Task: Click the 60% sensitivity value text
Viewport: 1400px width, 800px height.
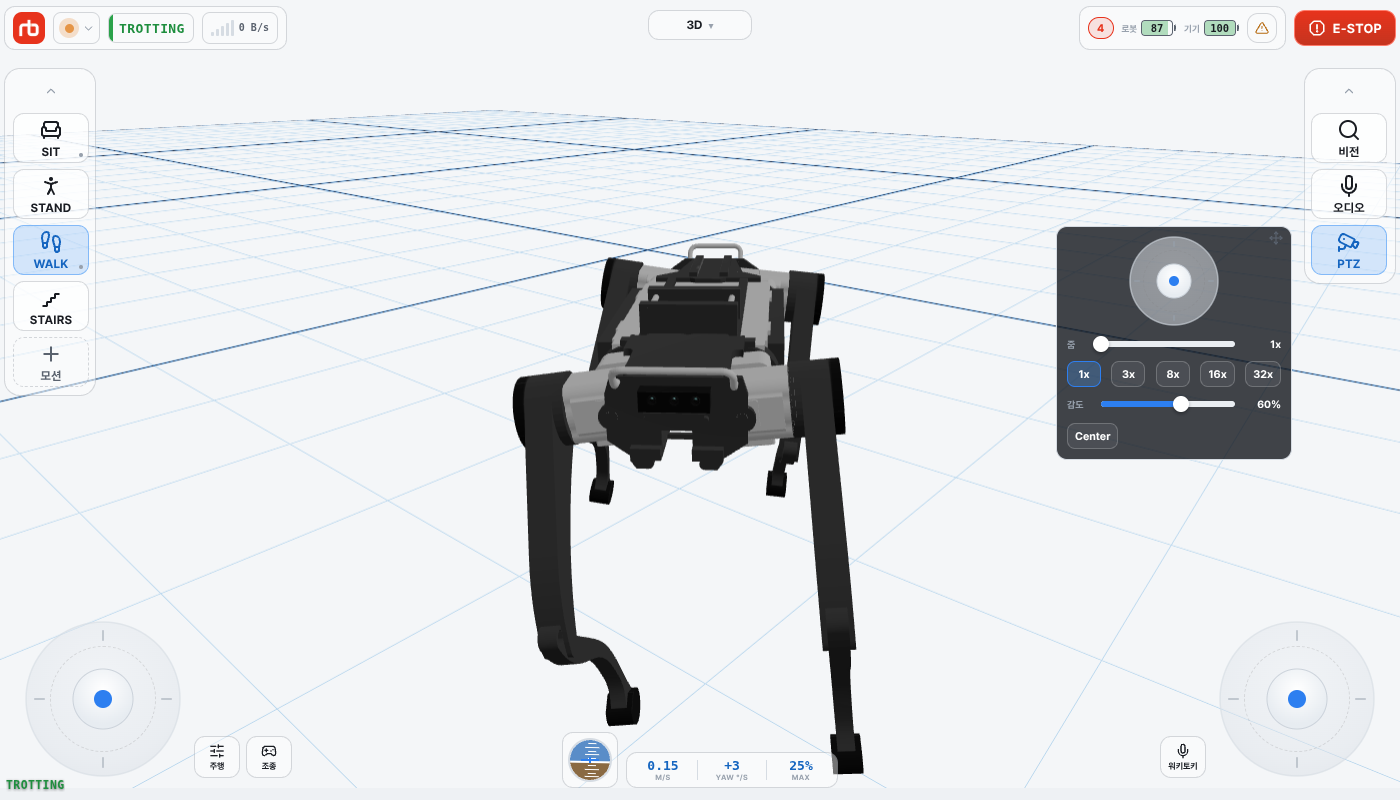Action: tap(1269, 404)
